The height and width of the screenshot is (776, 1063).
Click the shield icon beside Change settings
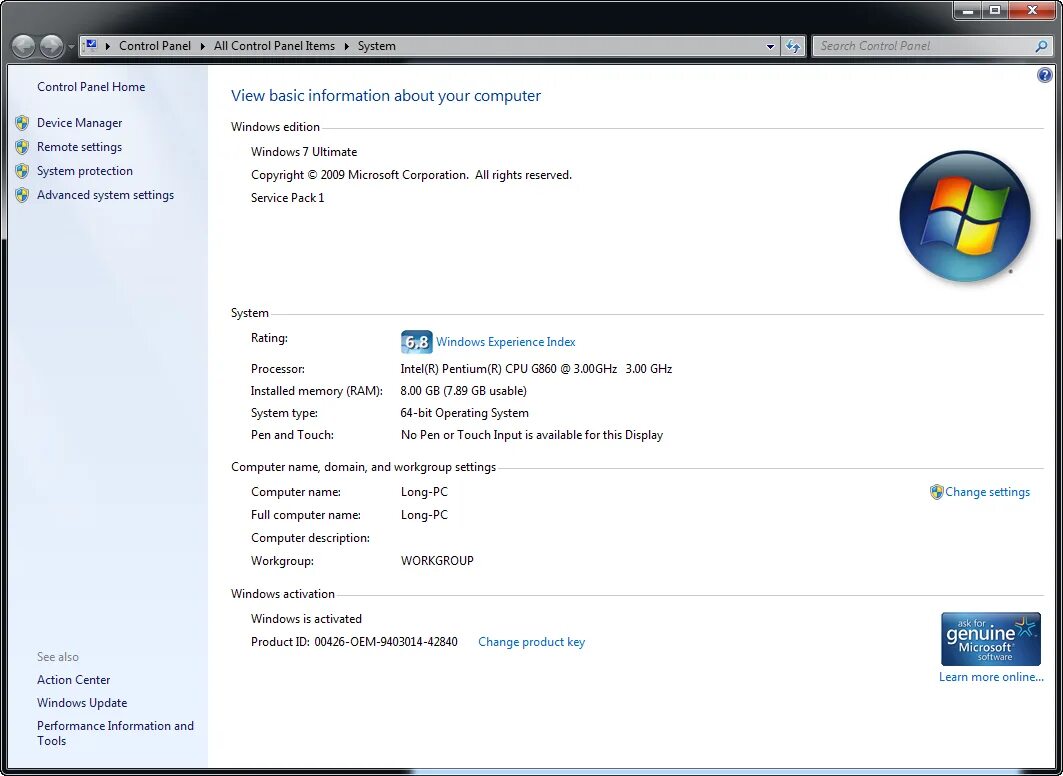pos(936,492)
